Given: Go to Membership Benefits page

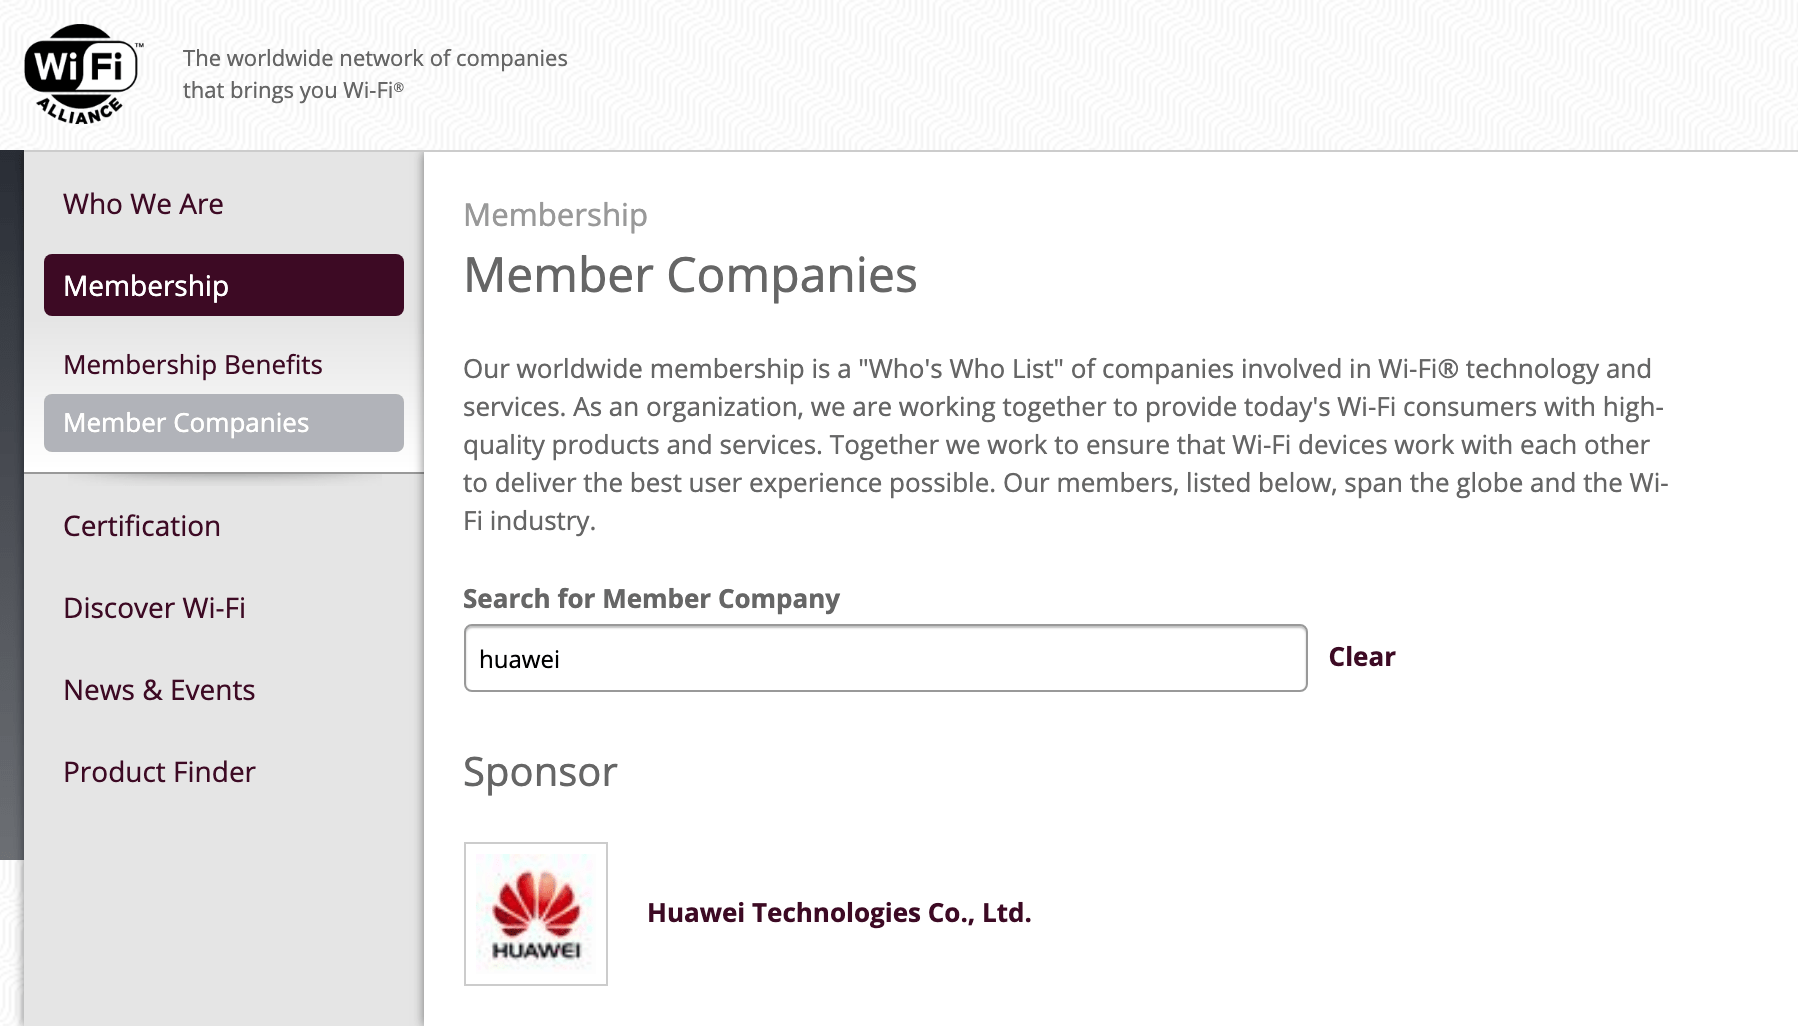Looking at the screenshot, I should (192, 365).
